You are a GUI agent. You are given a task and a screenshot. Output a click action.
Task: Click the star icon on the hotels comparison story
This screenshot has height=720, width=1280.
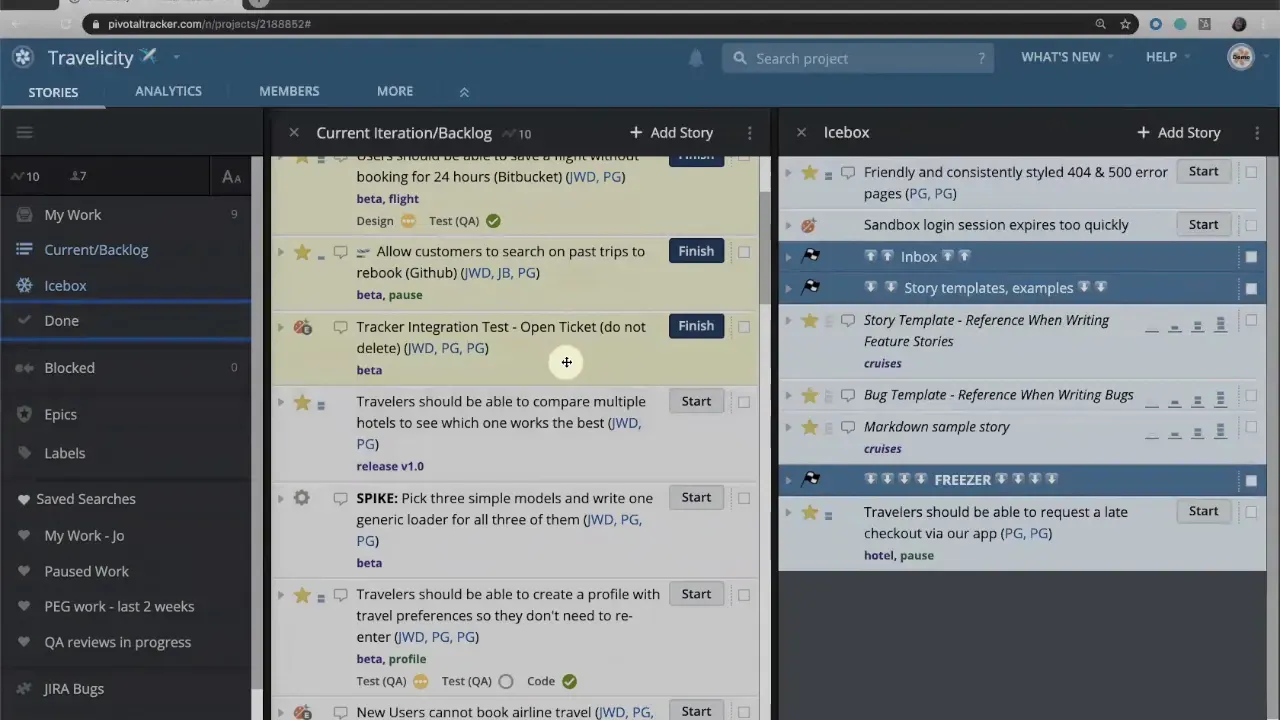point(302,401)
